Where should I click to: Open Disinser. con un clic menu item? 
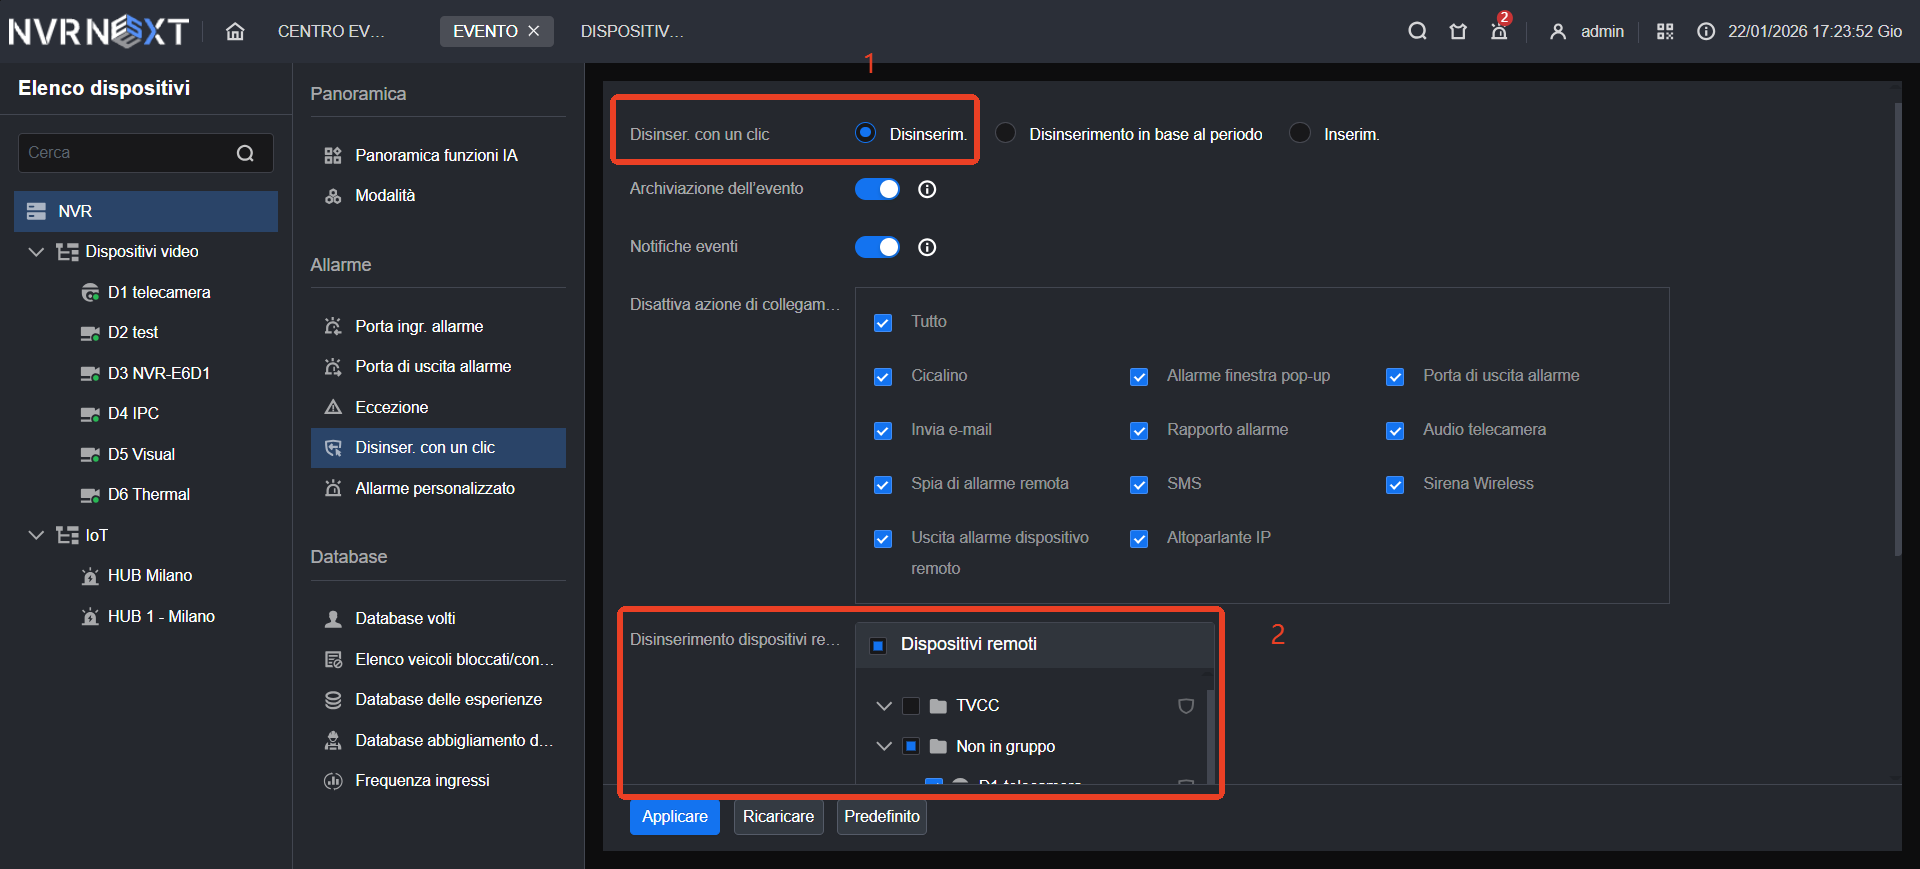coord(438,448)
